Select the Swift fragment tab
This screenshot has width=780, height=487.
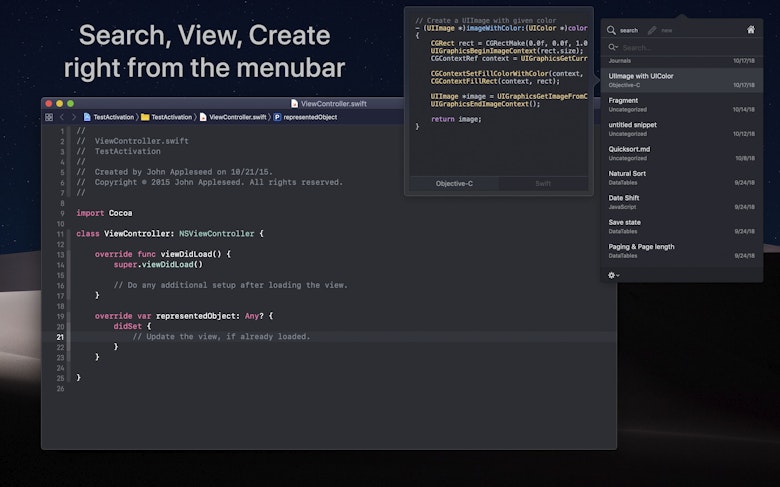click(x=543, y=184)
